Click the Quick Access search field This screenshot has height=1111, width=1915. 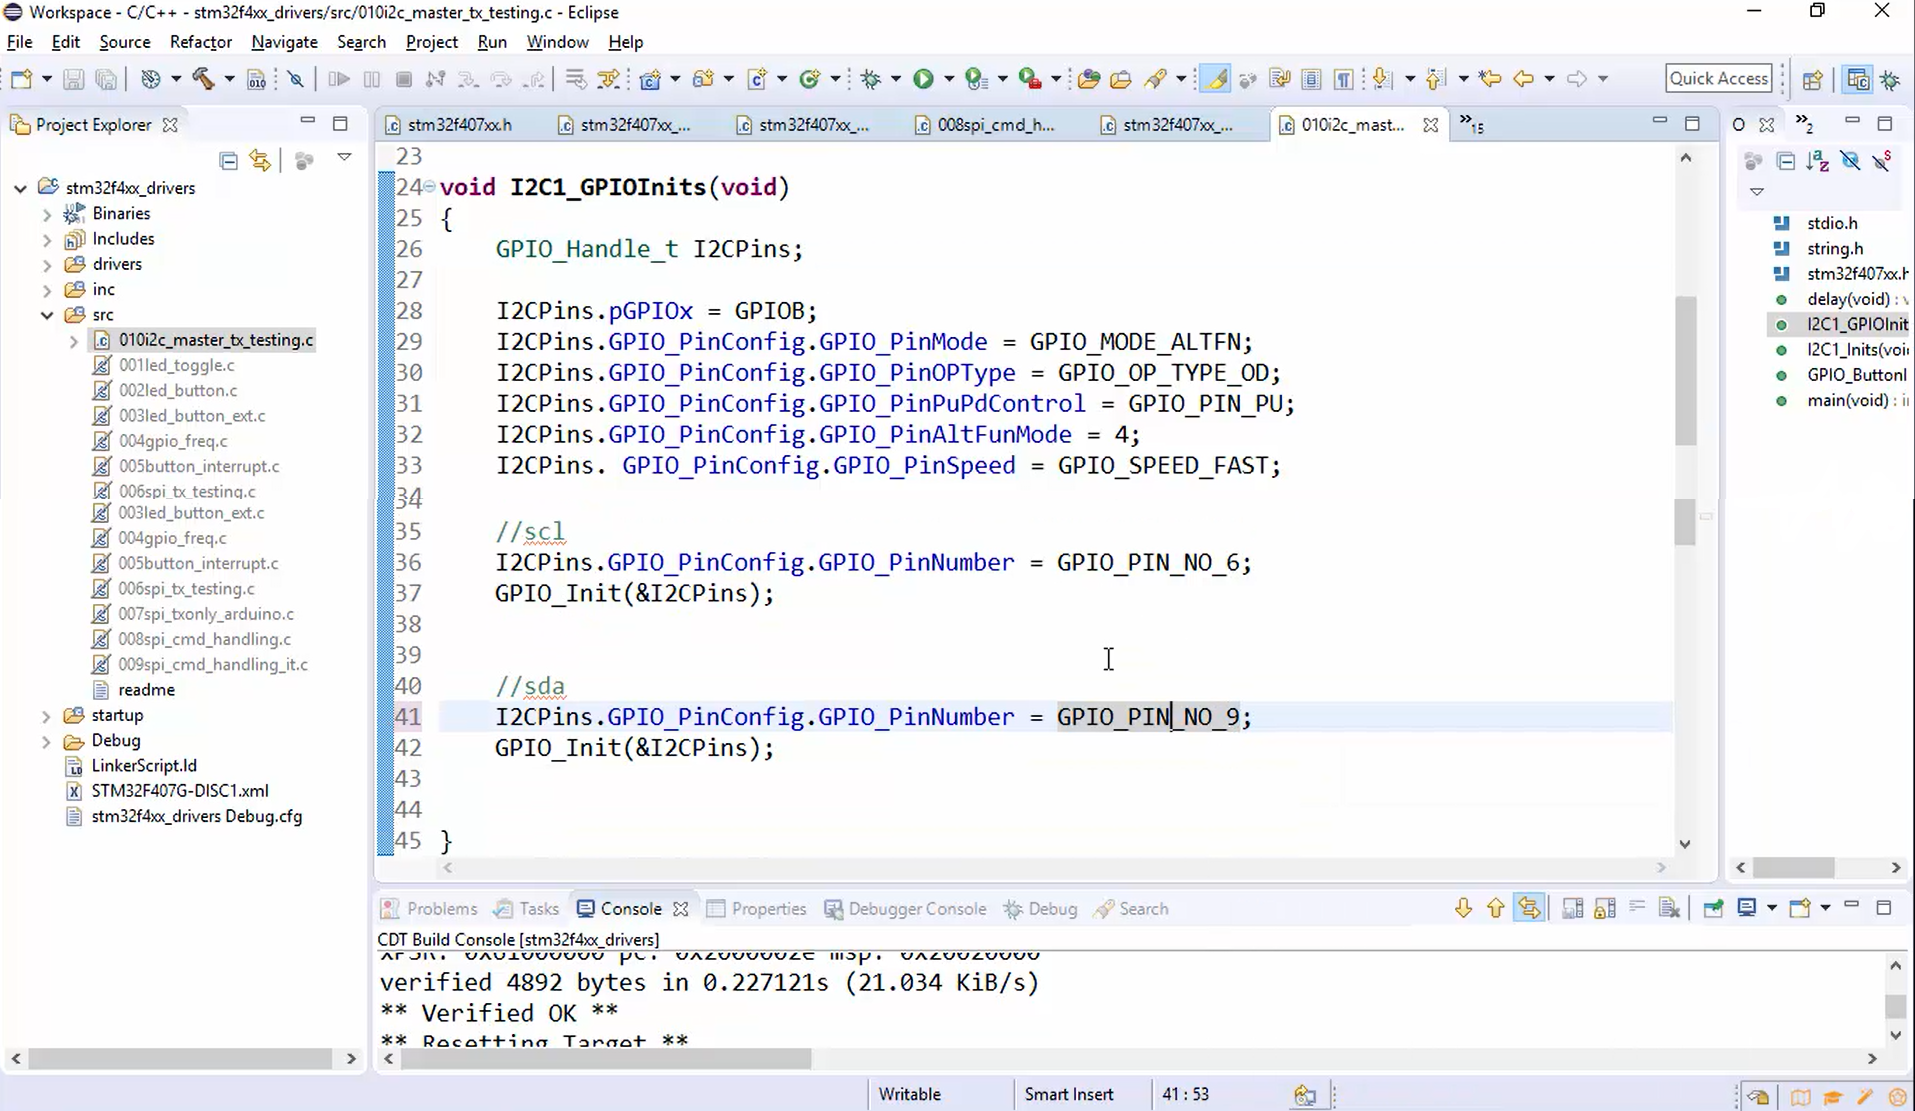click(x=1718, y=78)
